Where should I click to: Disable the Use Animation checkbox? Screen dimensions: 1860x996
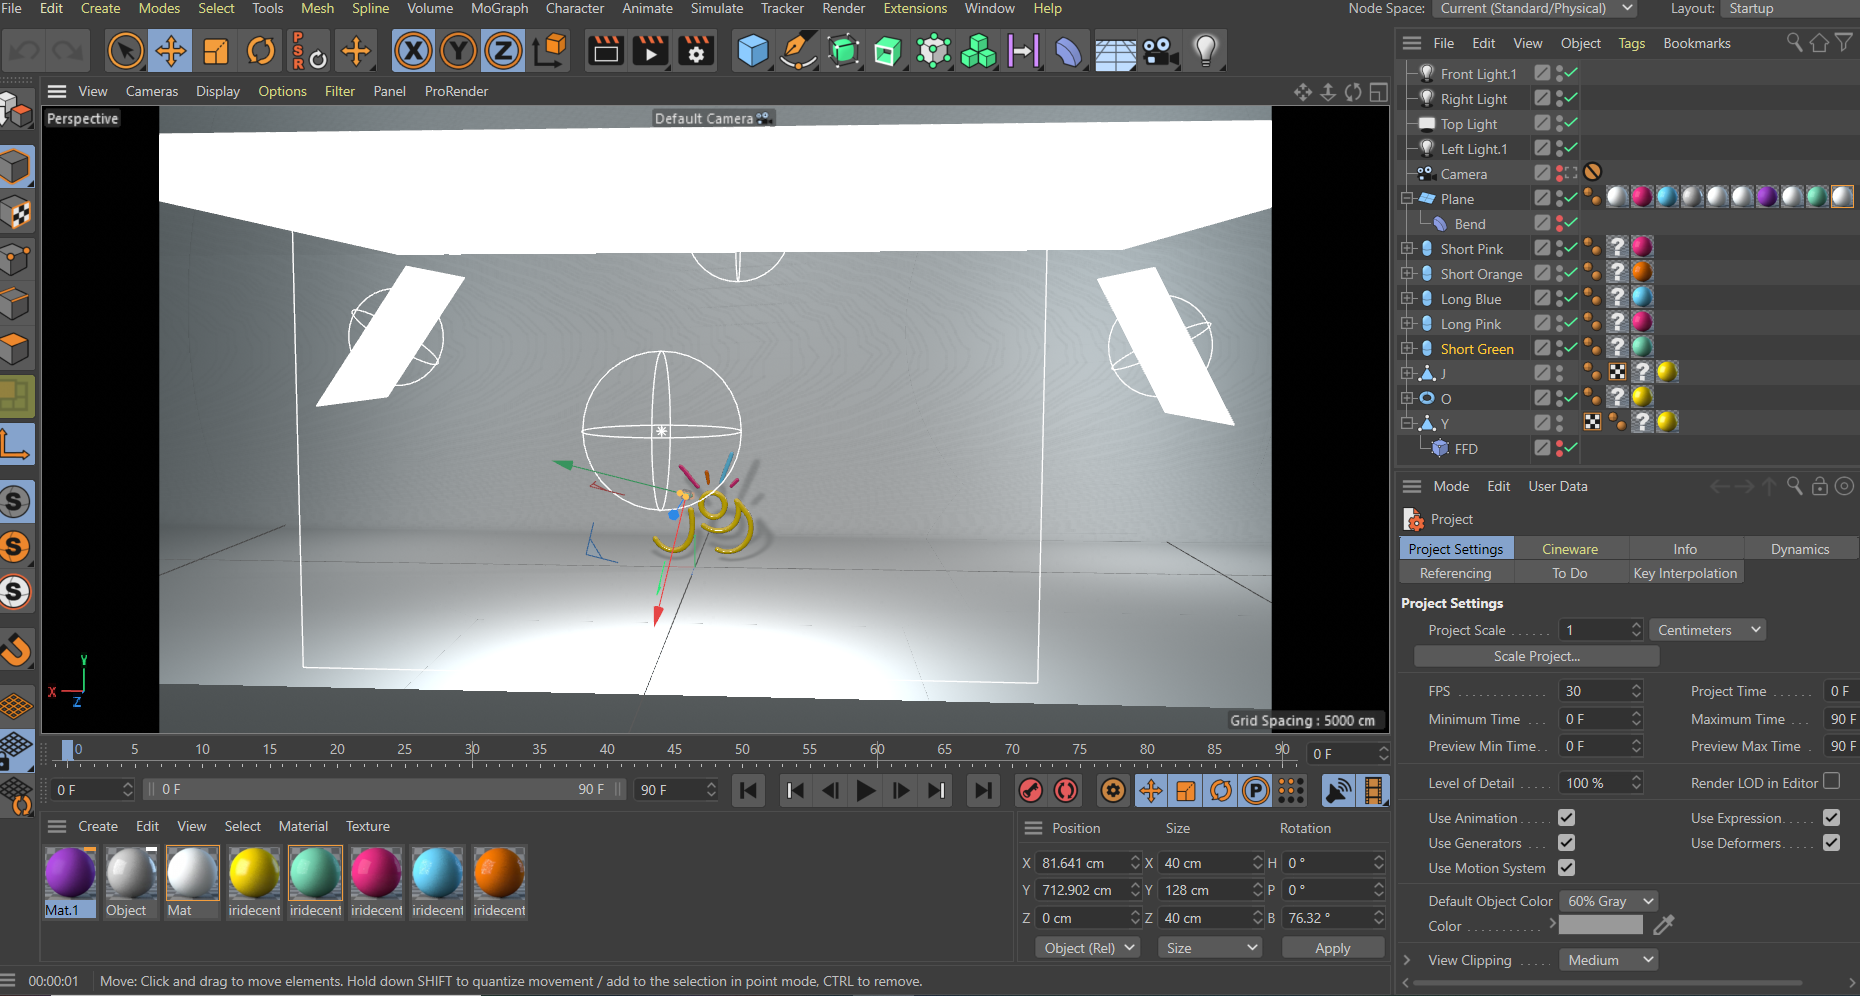[1566, 818]
